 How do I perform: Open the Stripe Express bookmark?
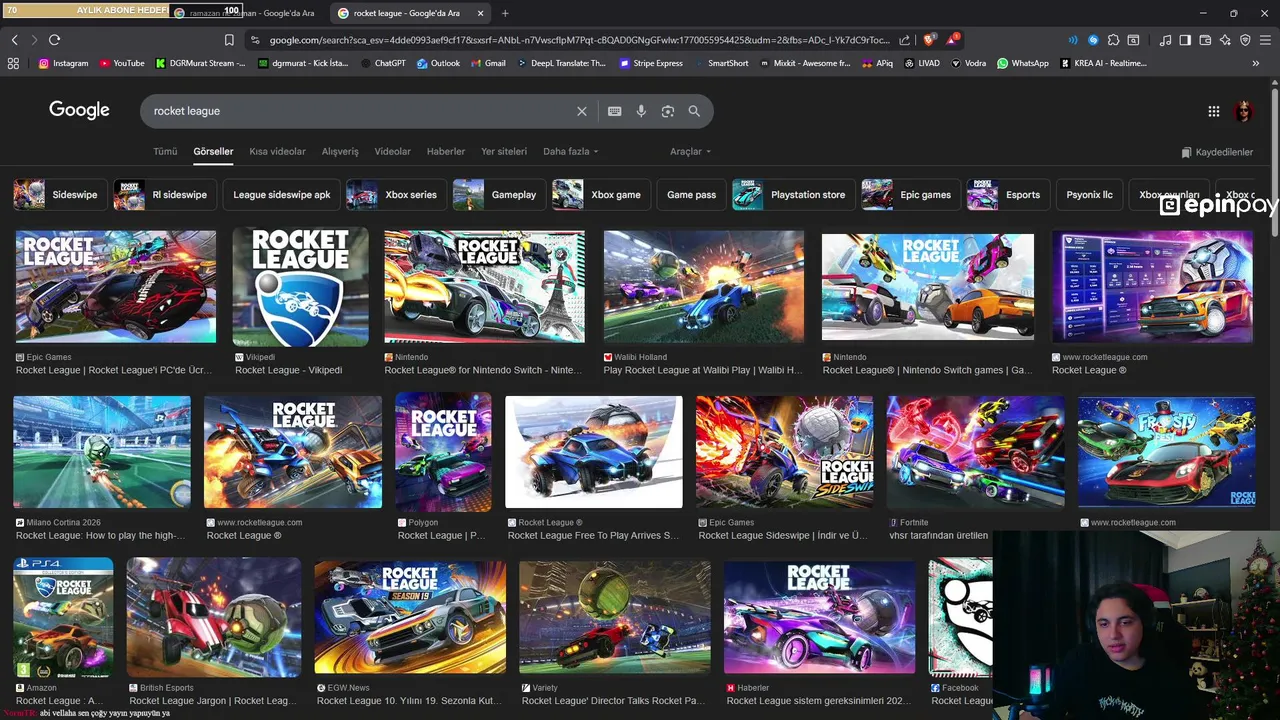click(x=651, y=63)
